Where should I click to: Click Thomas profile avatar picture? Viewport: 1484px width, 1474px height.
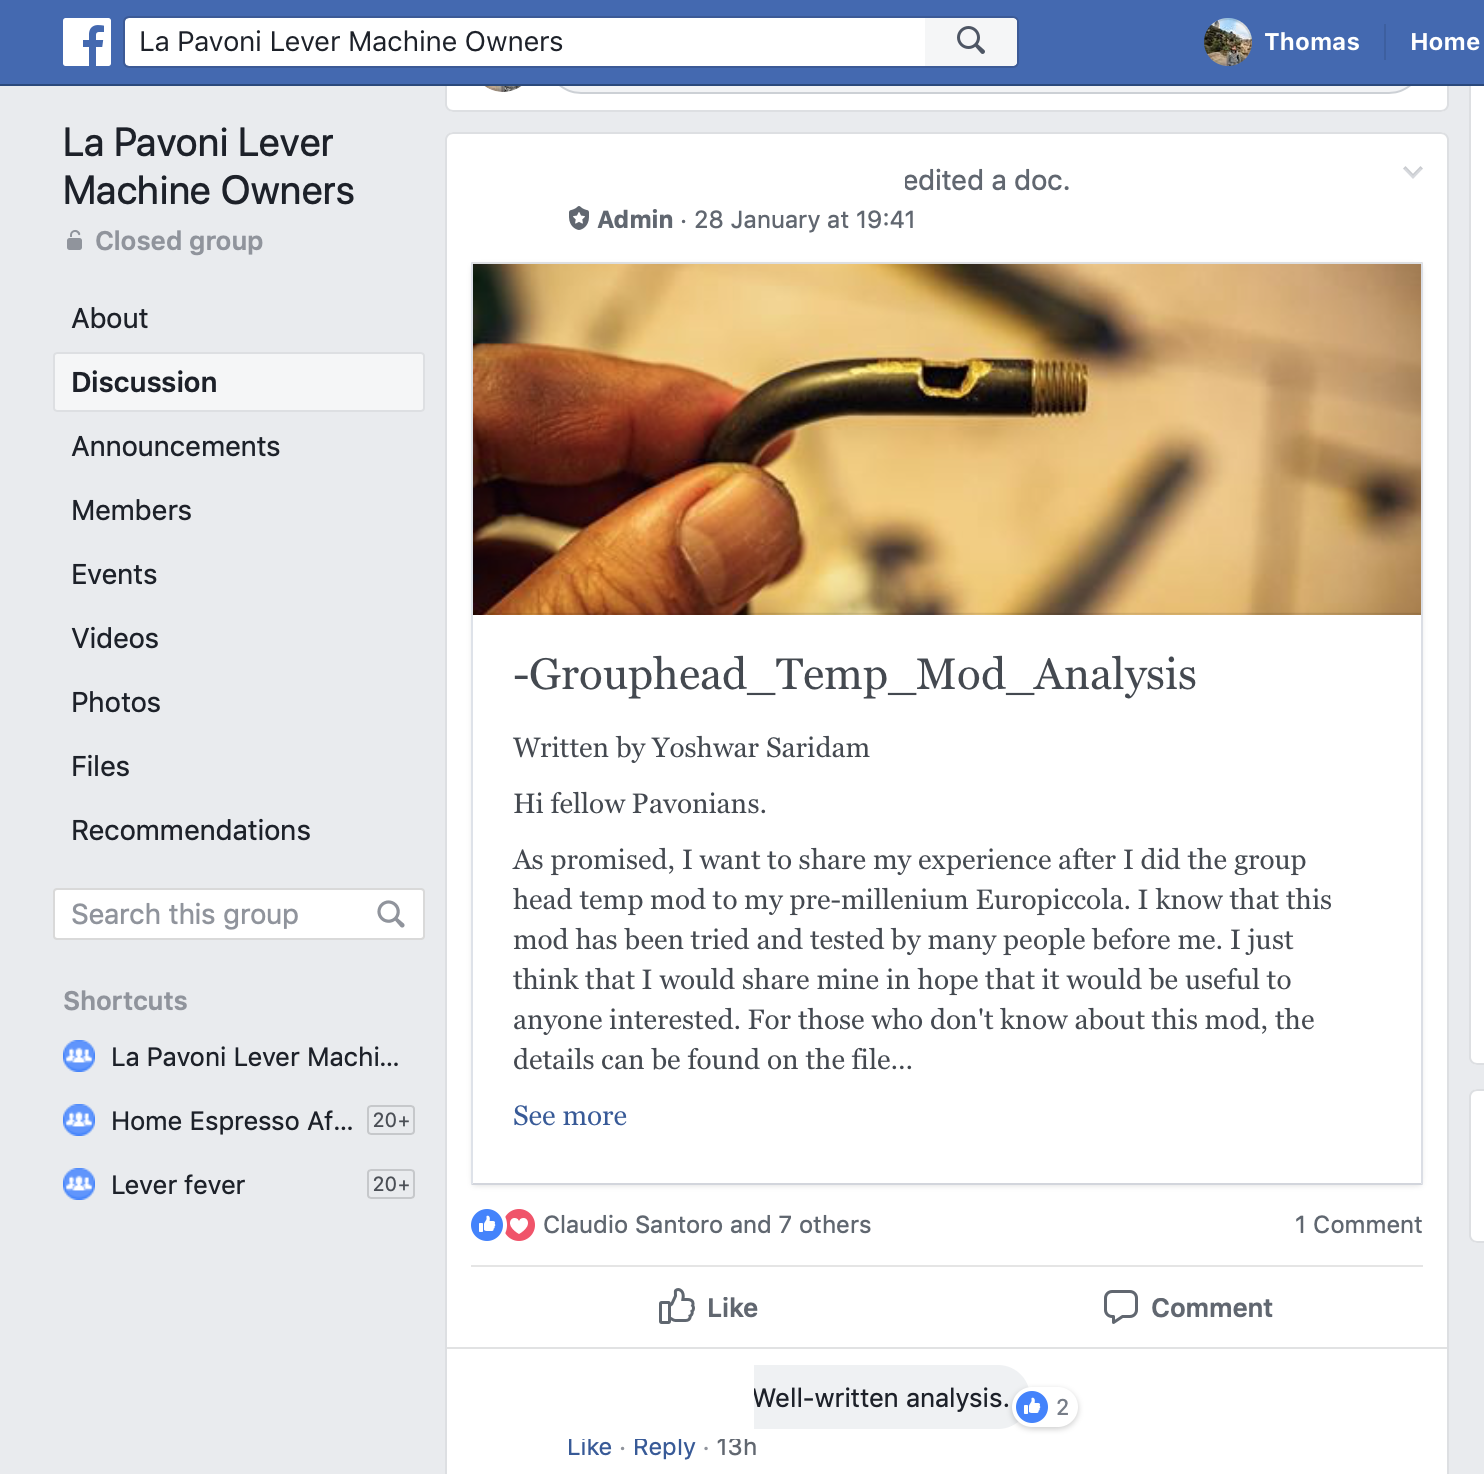click(x=1228, y=42)
